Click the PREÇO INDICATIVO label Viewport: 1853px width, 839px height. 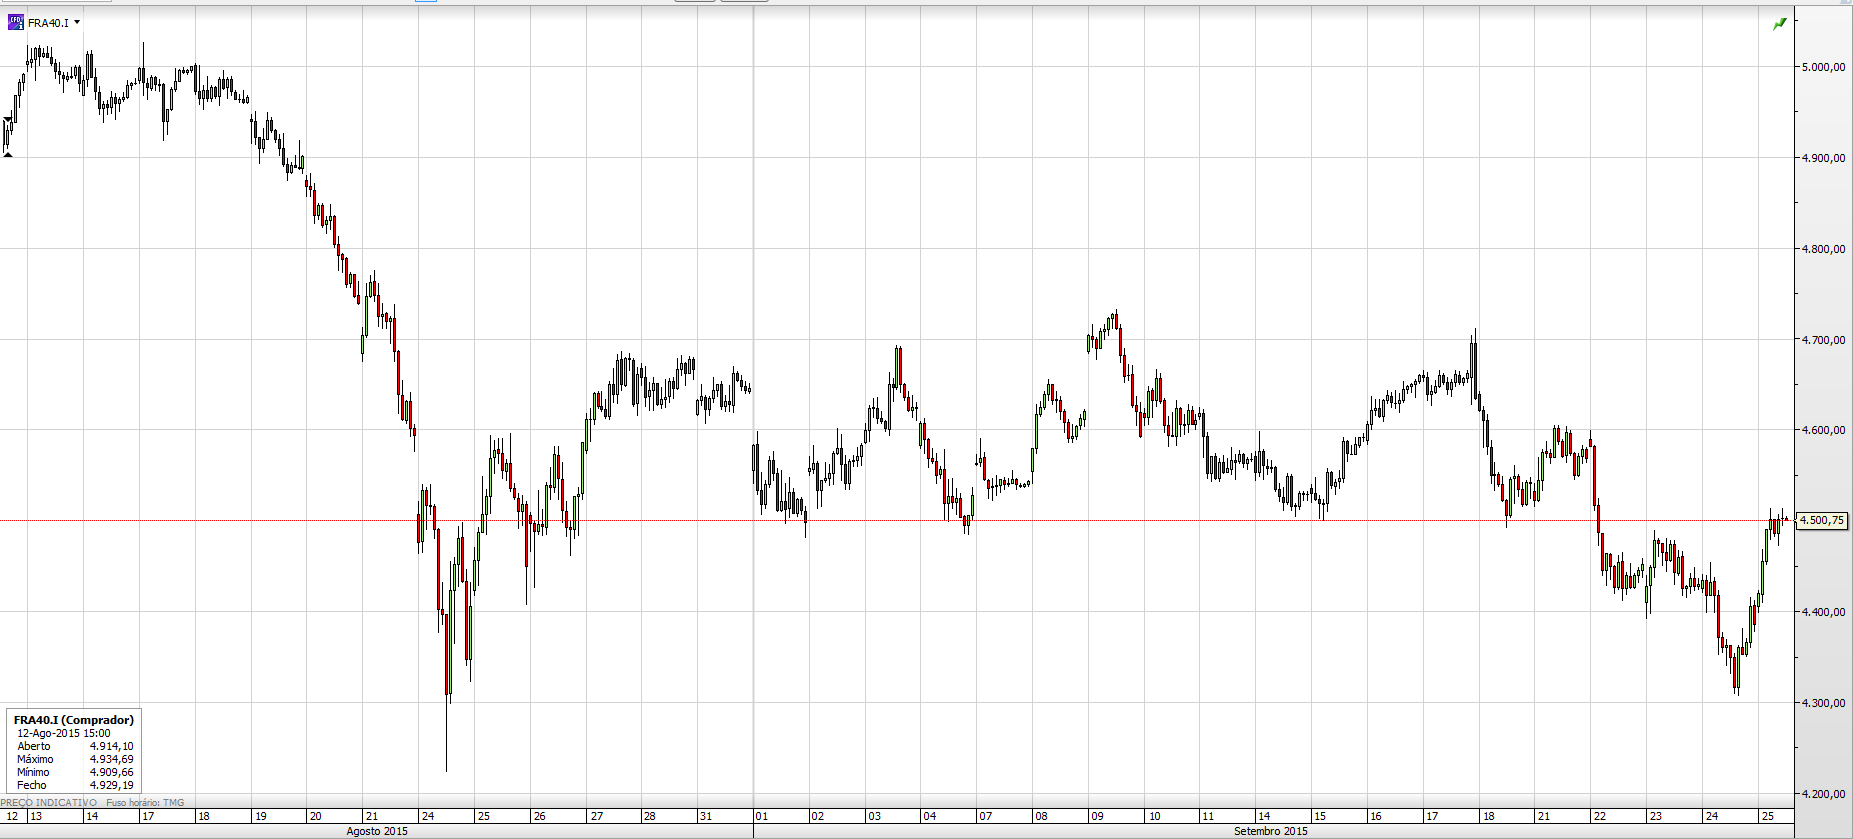49,802
